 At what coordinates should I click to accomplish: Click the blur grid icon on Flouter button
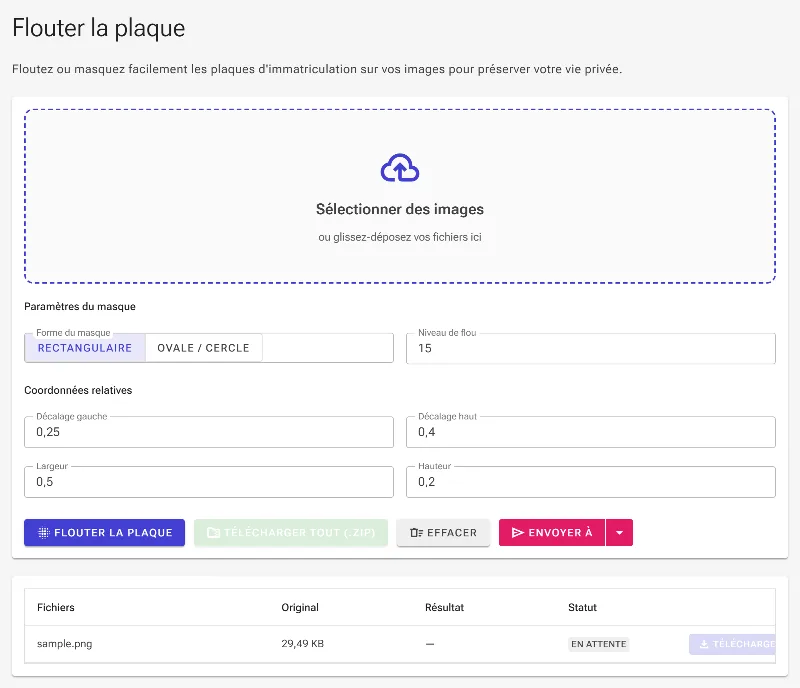coord(44,533)
